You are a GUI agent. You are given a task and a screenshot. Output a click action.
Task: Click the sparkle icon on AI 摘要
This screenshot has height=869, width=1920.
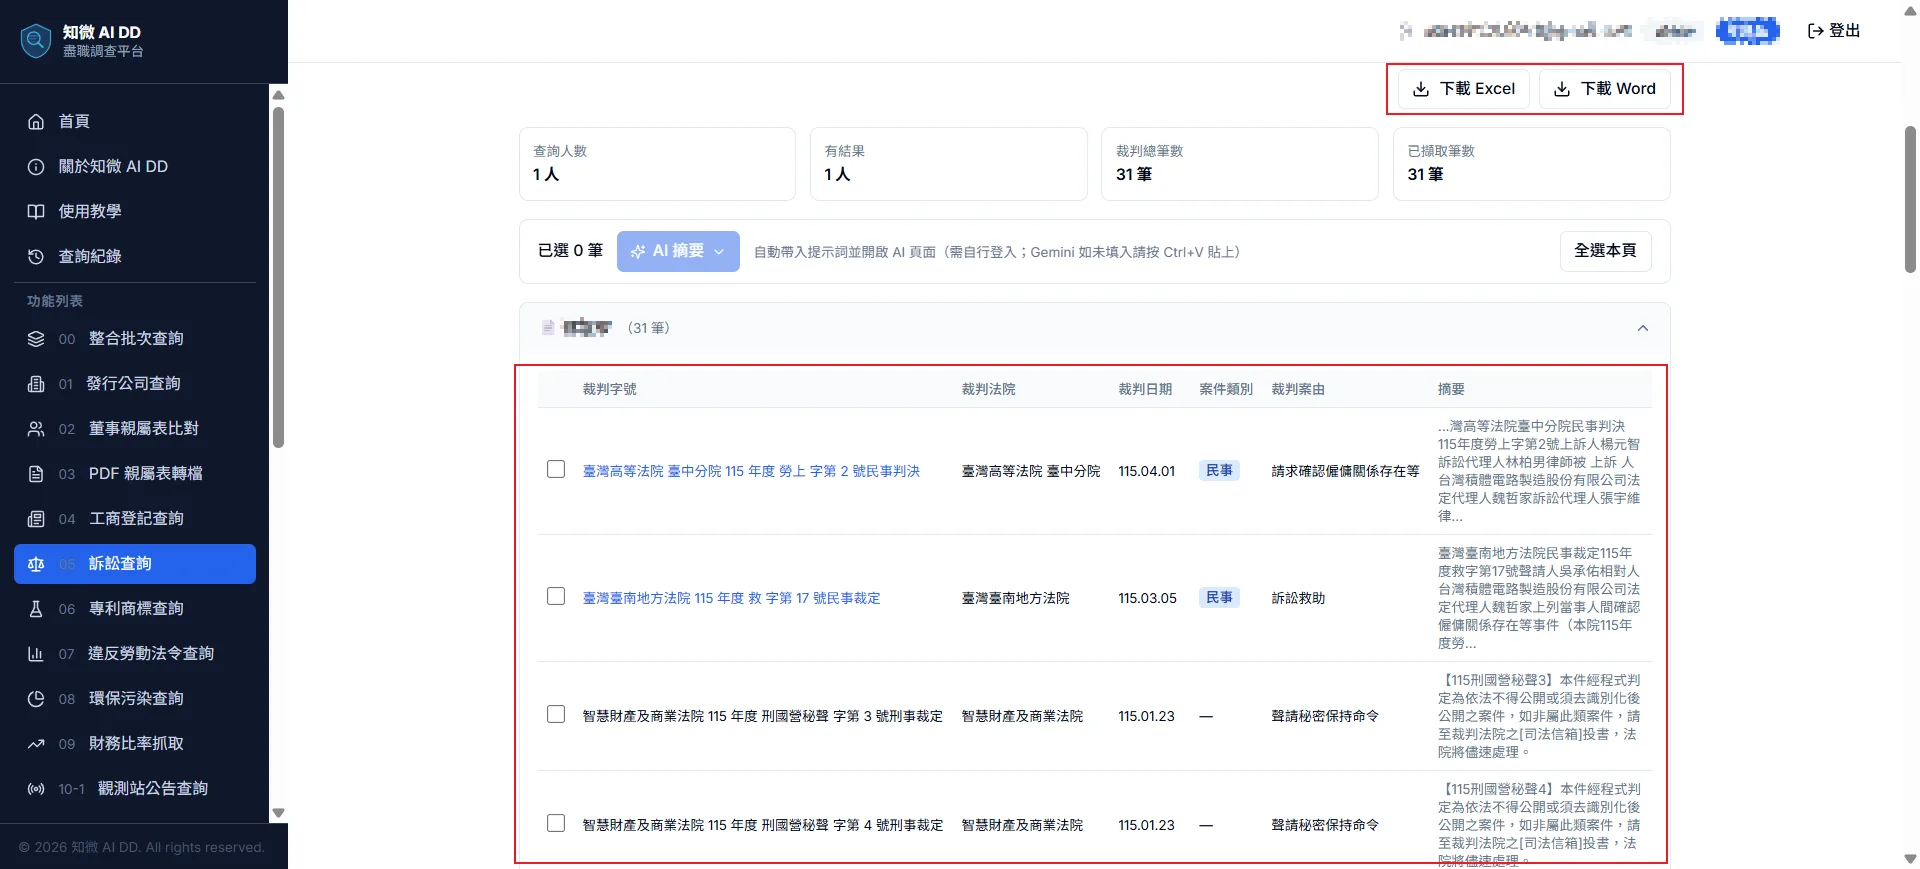coord(638,252)
